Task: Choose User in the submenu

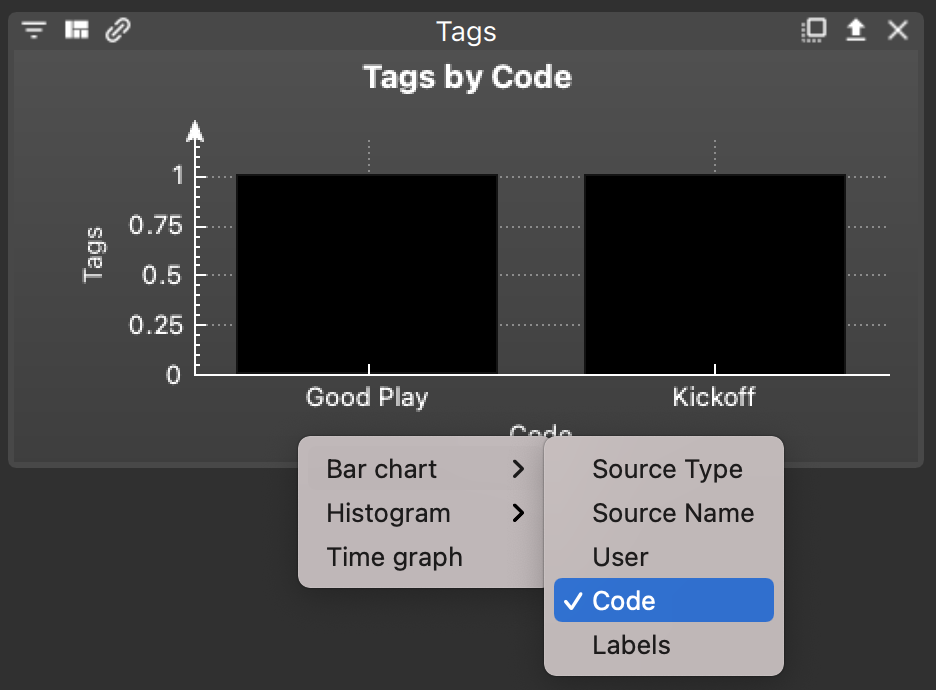Action: [x=664, y=557]
